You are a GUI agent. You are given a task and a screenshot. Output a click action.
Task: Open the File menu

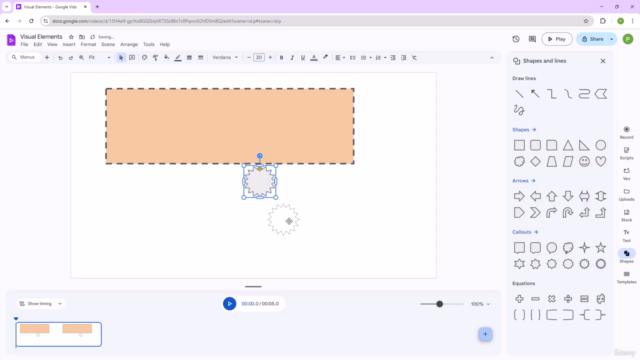click(x=24, y=44)
